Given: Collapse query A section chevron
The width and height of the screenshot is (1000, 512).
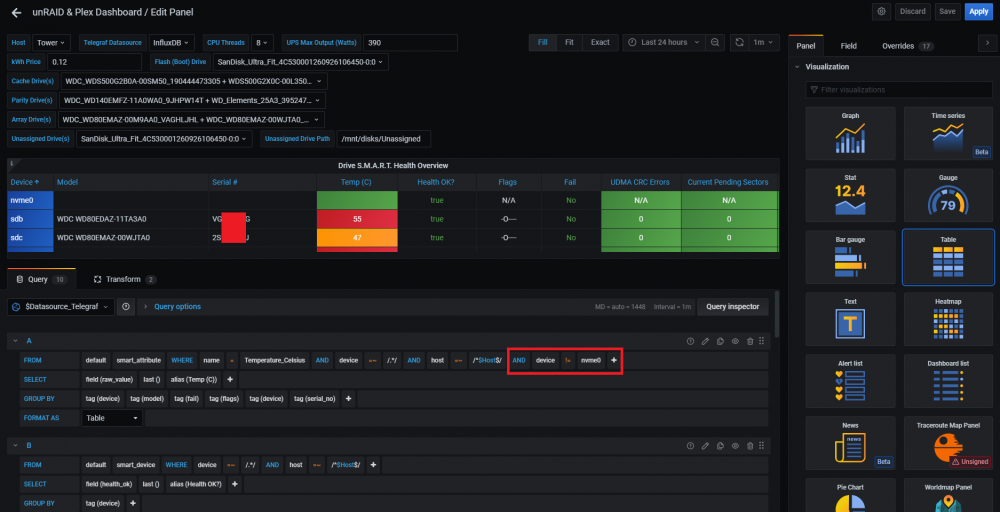Looking at the screenshot, I should 14,342.
